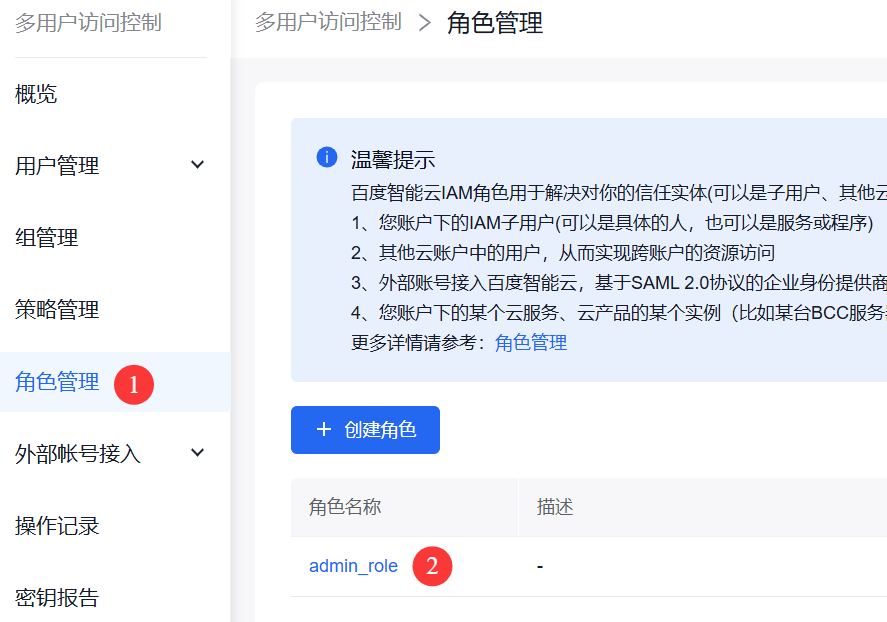Viewport: 887px width, 622px height.
Task: Click the tip line starting 2、其他云账户
Action: pos(563,253)
